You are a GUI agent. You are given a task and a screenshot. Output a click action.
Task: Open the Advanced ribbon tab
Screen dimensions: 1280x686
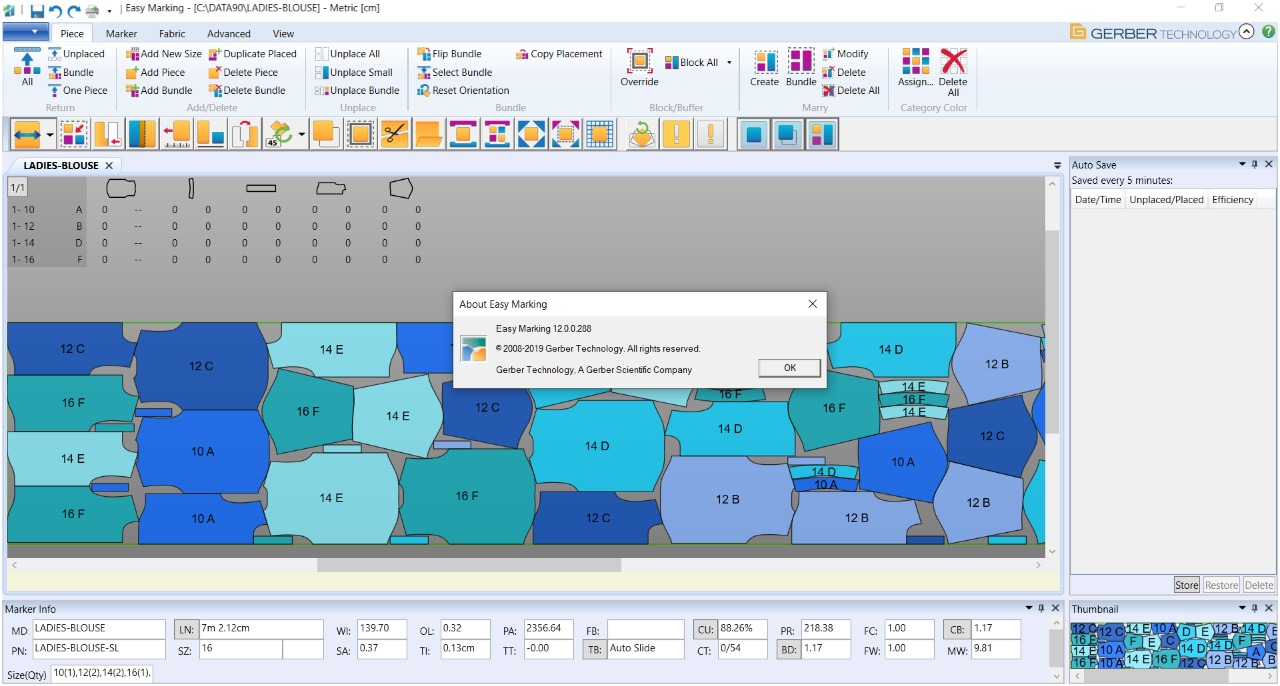229,34
